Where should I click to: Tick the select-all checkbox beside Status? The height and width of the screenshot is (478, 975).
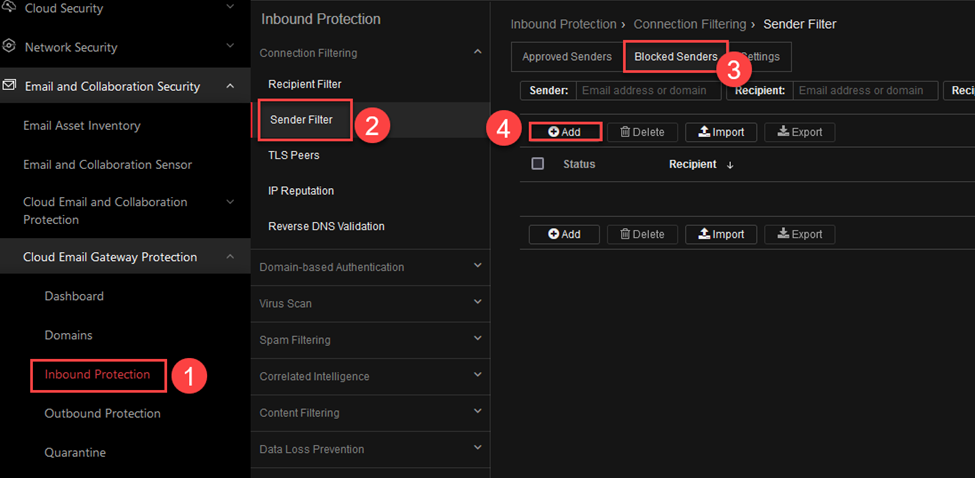coord(538,163)
